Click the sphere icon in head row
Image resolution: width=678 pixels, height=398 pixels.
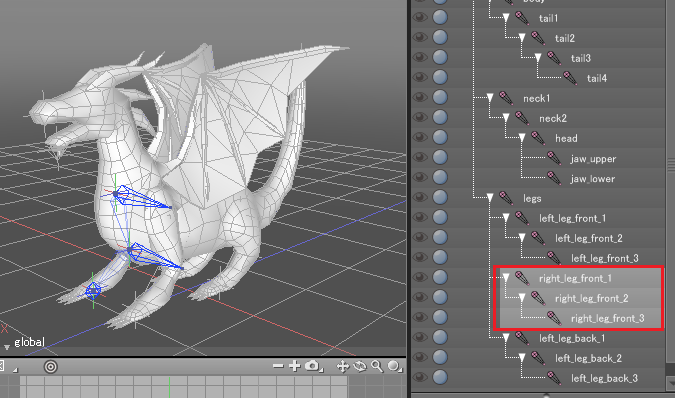click(440, 138)
